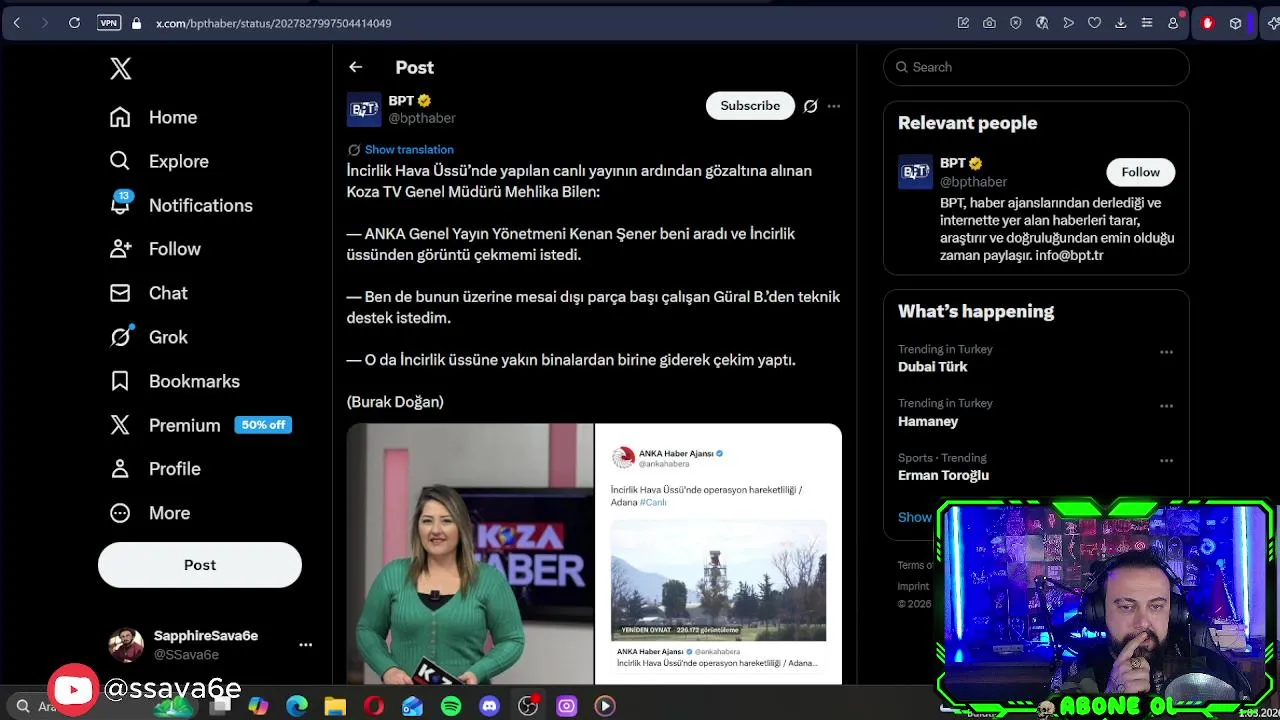Open the easy setup sliders icon
Screen dimensions: 1280x720
click(1147, 23)
